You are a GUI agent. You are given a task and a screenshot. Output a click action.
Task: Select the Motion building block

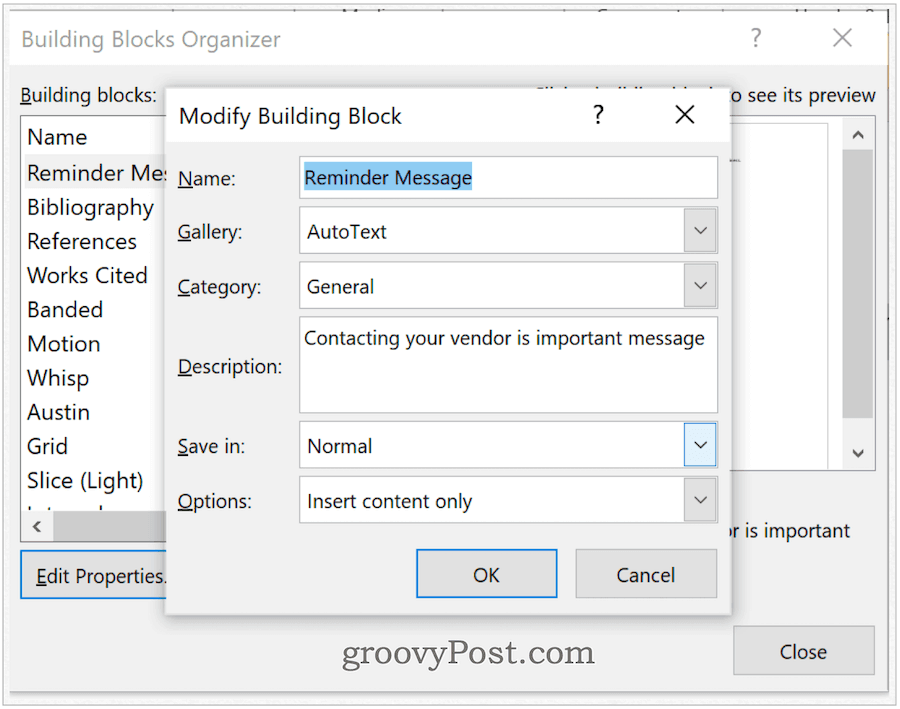(x=64, y=344)
